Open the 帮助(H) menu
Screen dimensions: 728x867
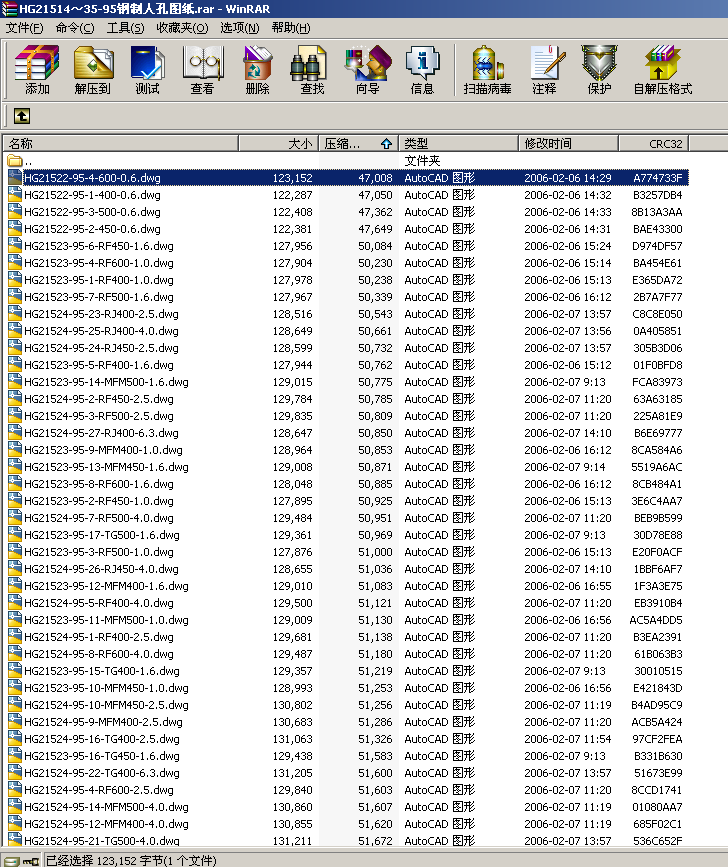[291, 28]
